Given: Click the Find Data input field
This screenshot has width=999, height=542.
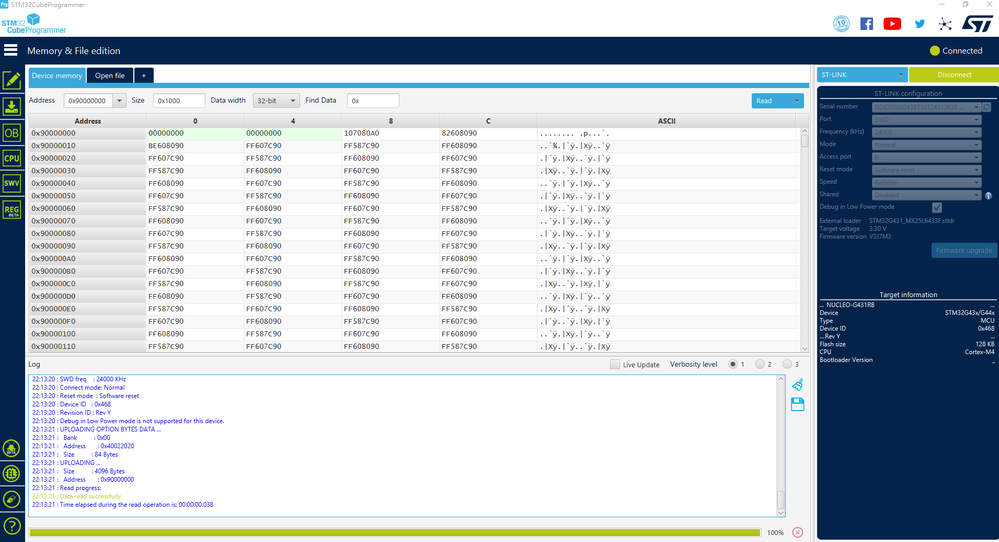Looking at the screenshot, I should 373,101.
